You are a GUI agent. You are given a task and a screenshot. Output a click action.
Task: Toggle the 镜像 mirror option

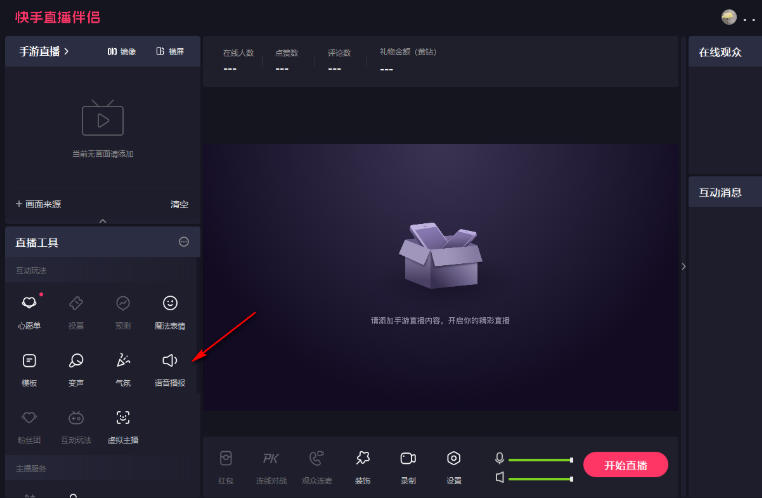tap(121, 50)
